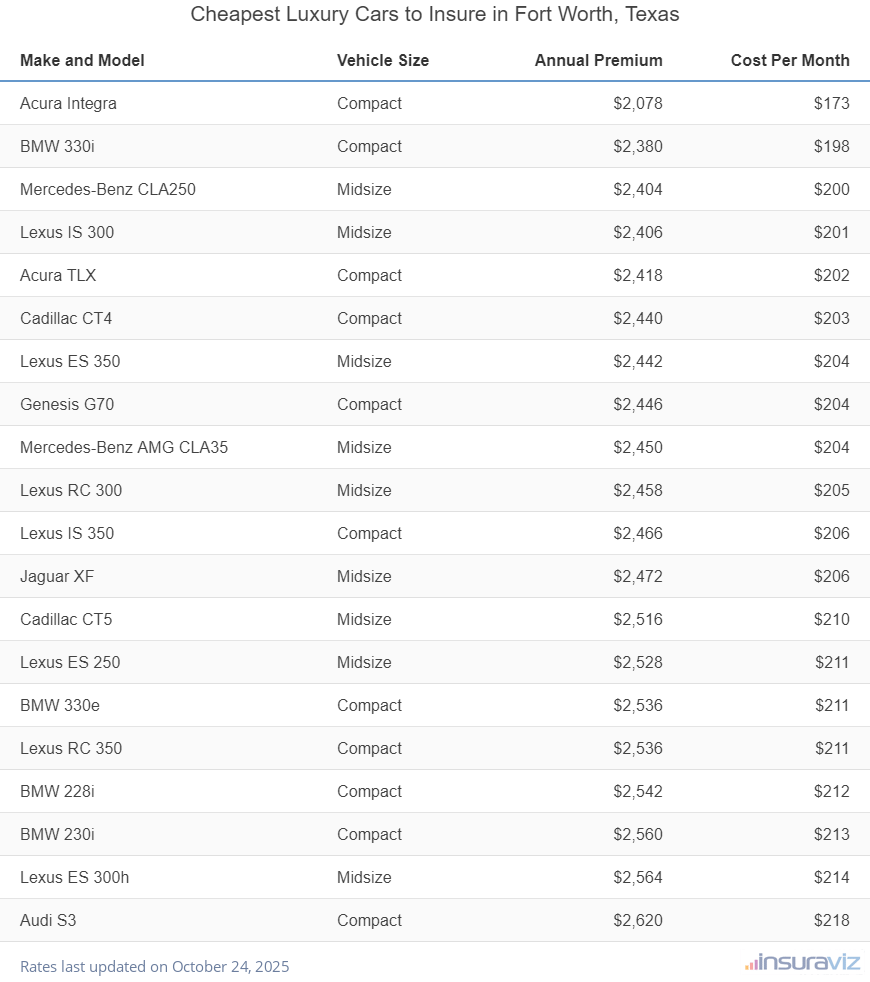Click the Jaguar XF row name
This screenshot has height=982, width=870.
[x=57, y=576]
